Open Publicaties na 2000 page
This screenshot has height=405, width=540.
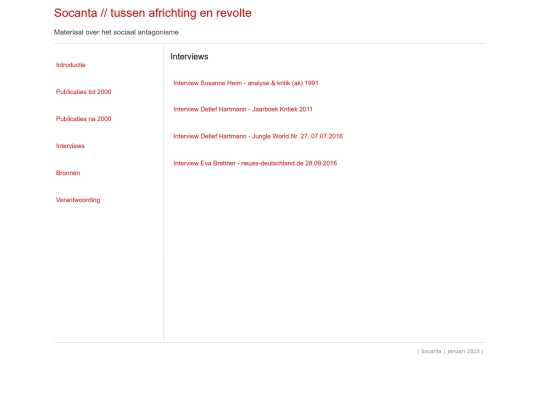pos(83,119)
